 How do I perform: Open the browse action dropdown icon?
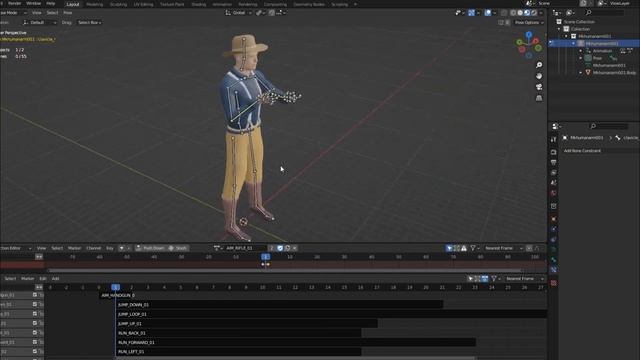pyautogui.click(x=218, y=248)
